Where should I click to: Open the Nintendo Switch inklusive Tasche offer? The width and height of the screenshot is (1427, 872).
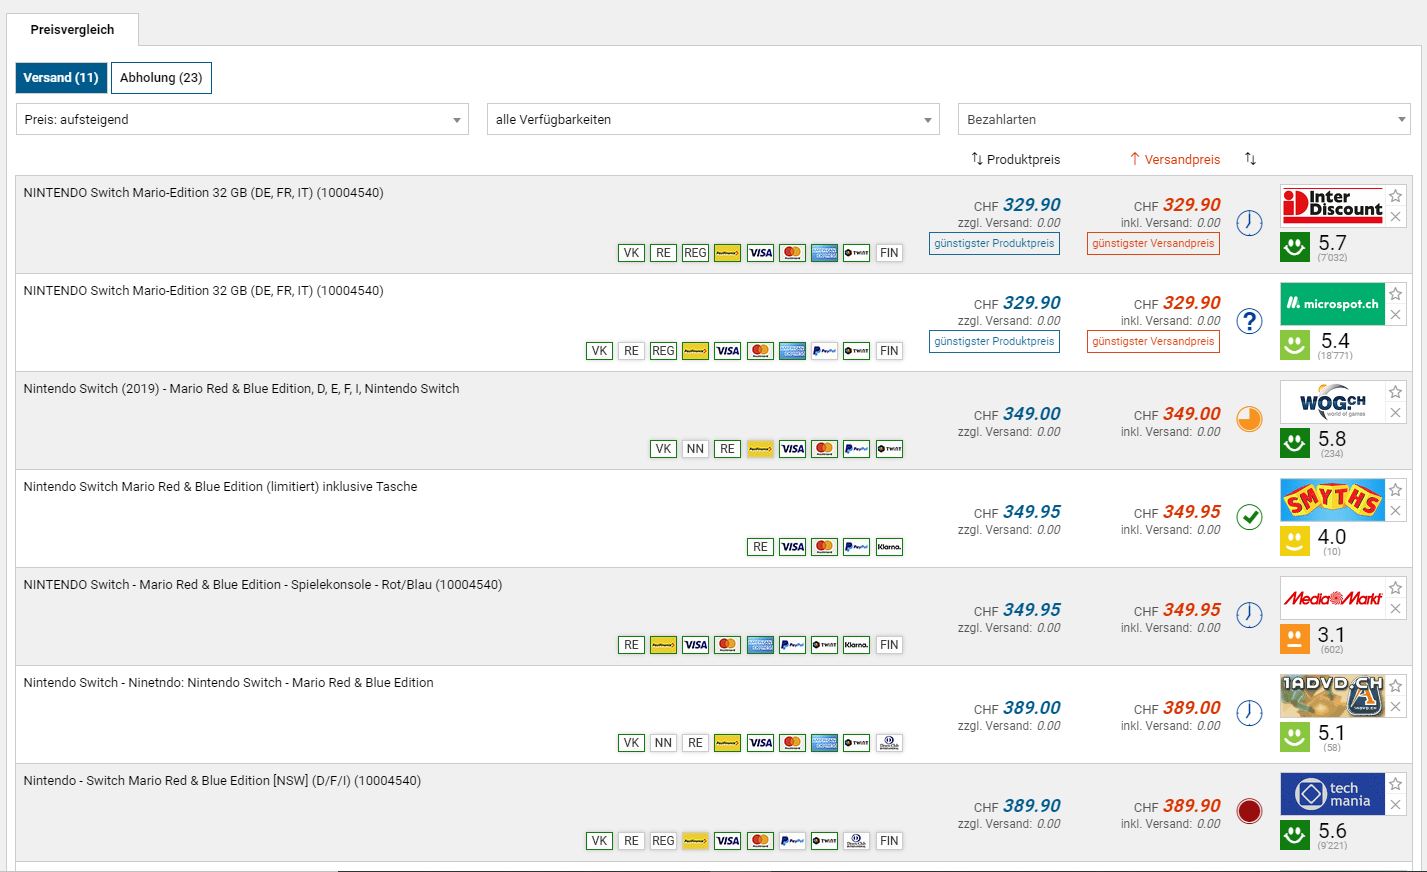(220, 487)
